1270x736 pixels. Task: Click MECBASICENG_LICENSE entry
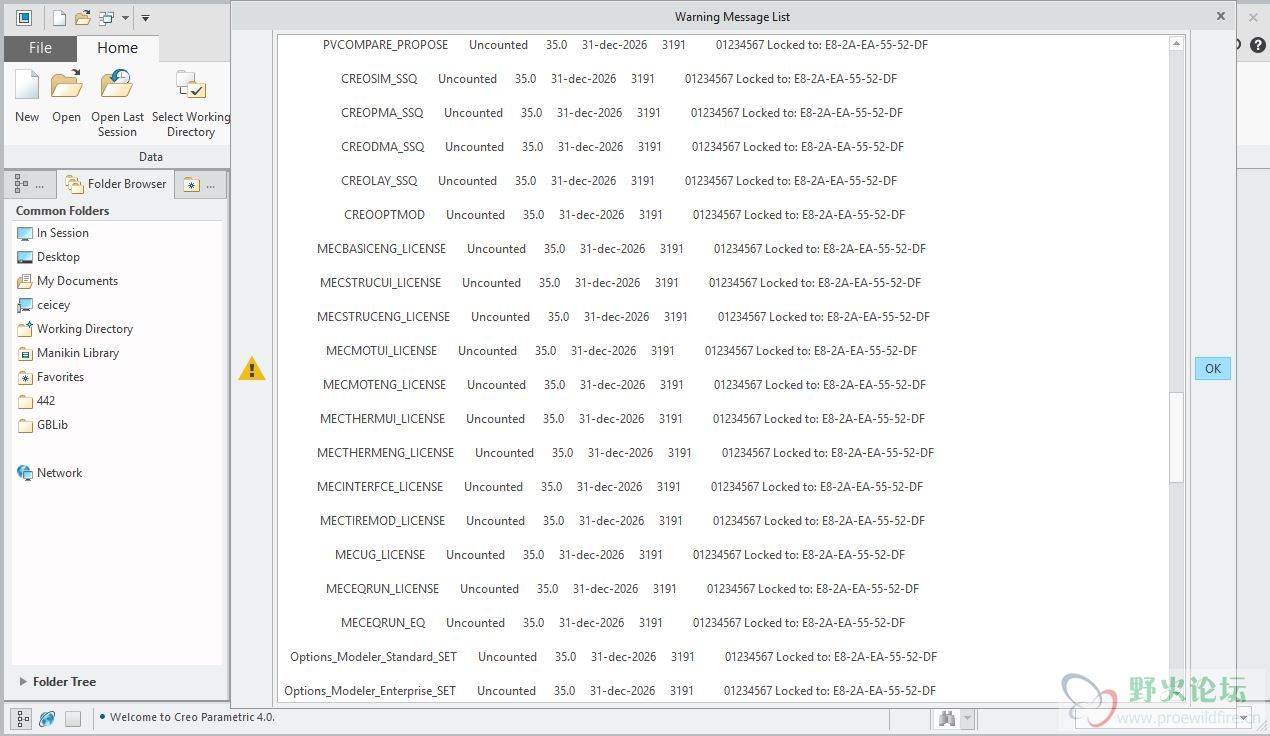pos(621,249)
